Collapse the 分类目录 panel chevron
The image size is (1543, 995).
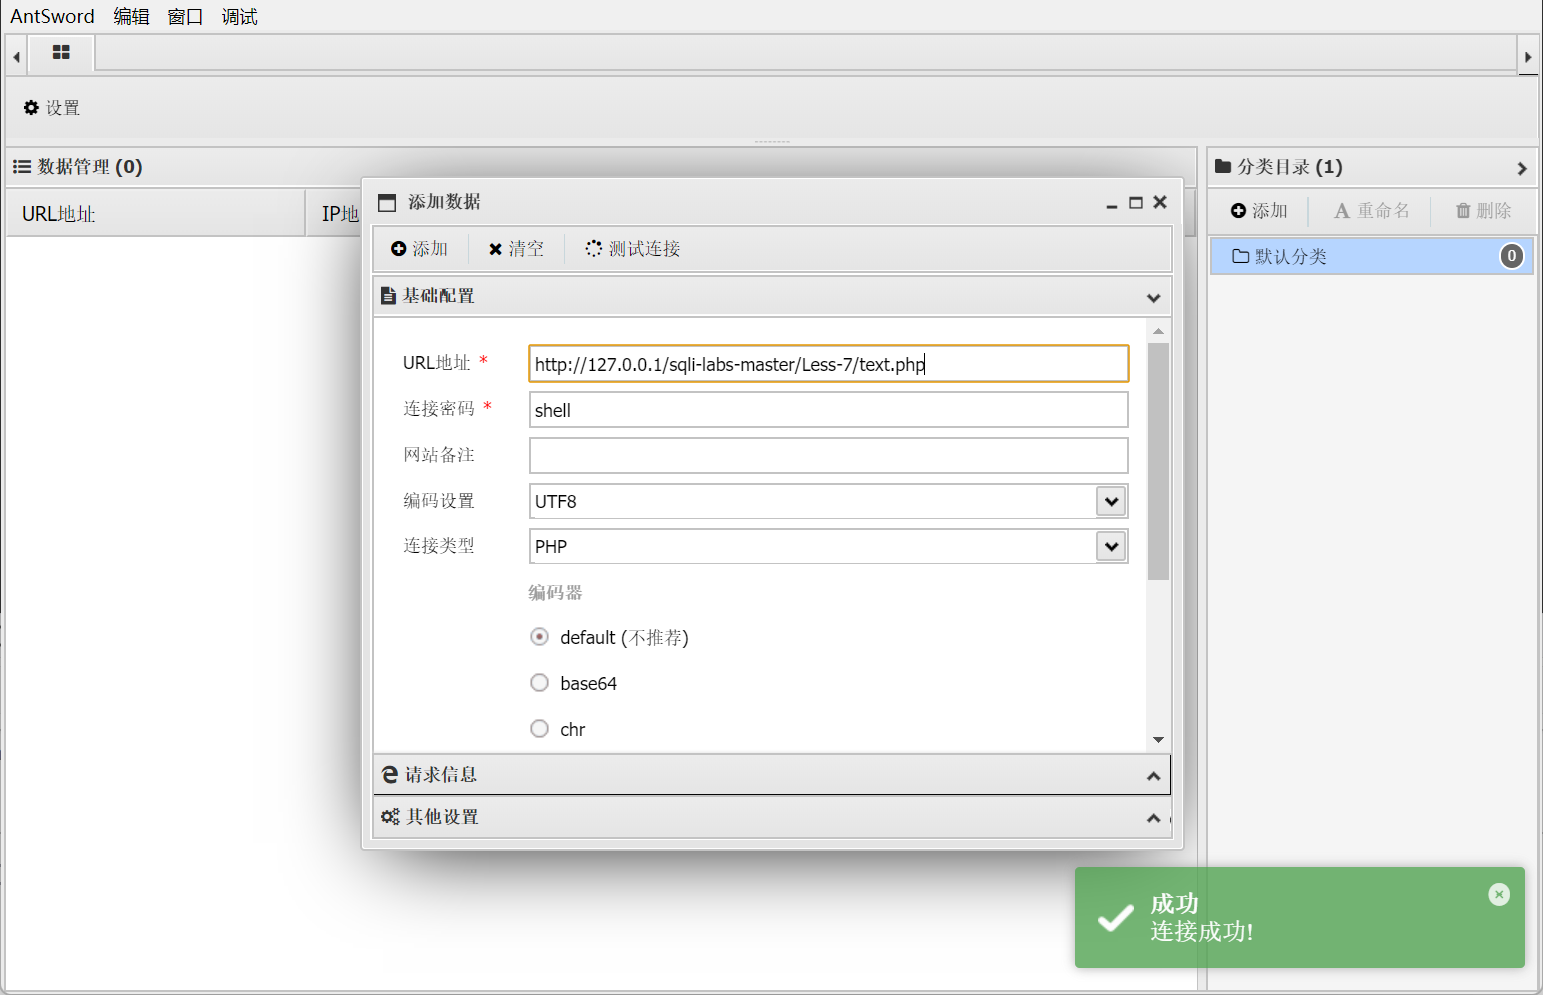point(1521,168)
